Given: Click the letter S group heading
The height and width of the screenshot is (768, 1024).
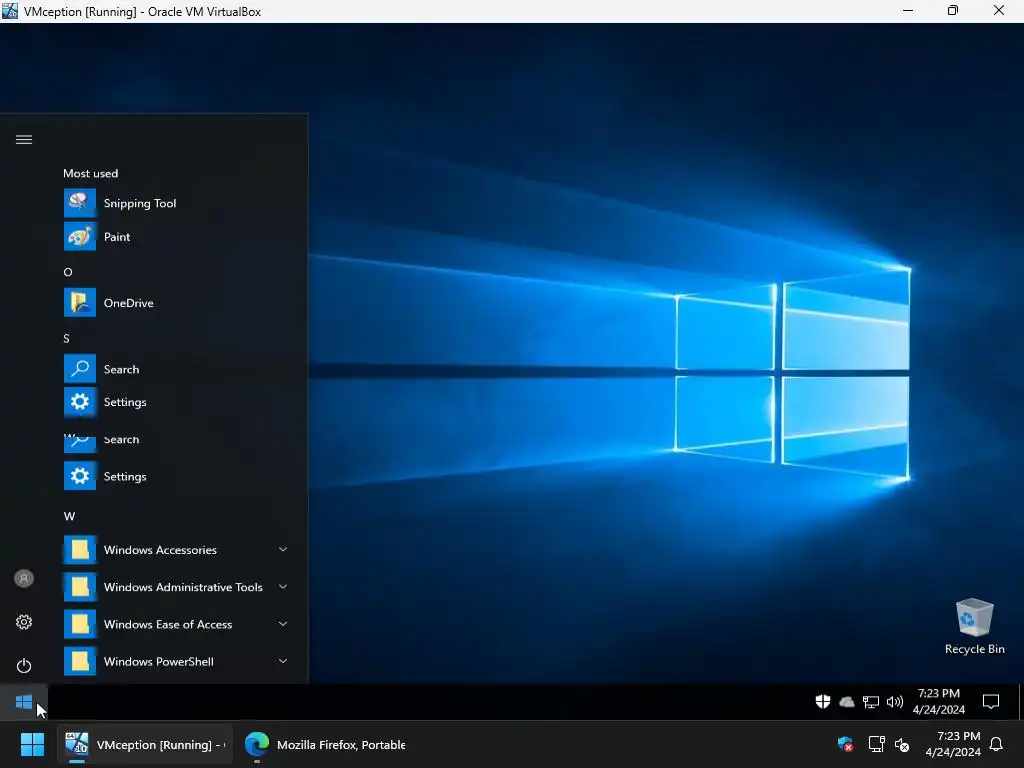Looking at the screenshot, I should coord(67,338).
